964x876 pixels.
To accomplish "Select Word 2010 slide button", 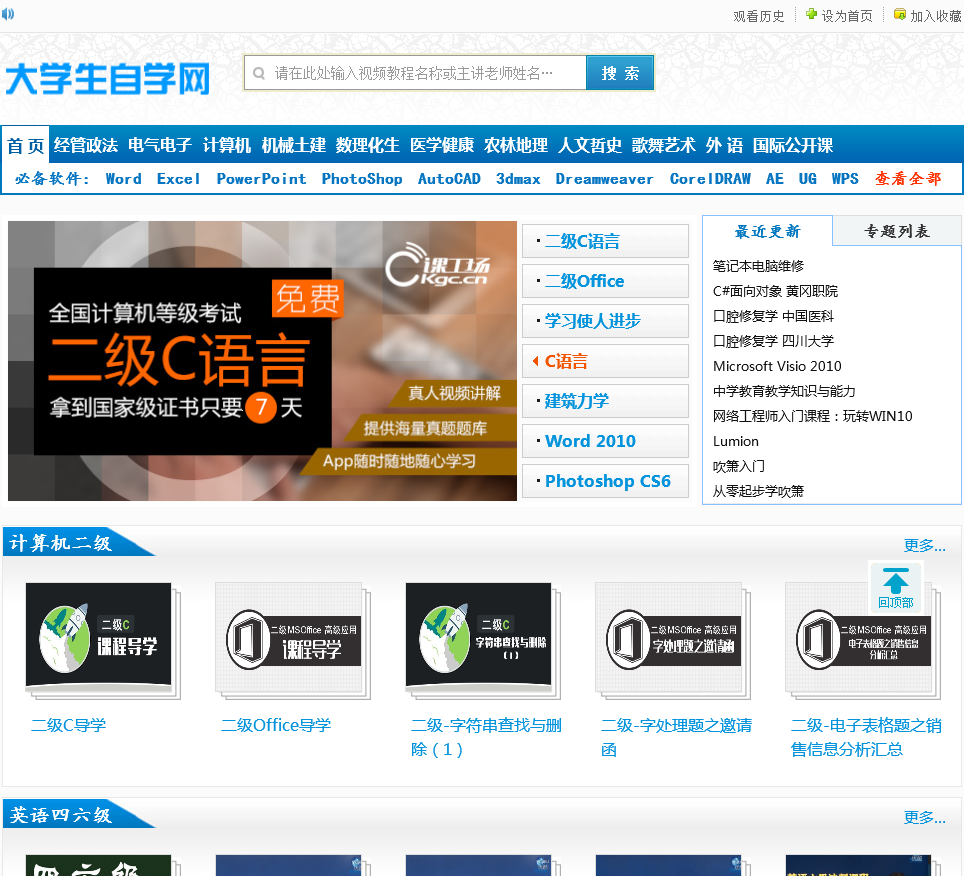I will [605, 441].
